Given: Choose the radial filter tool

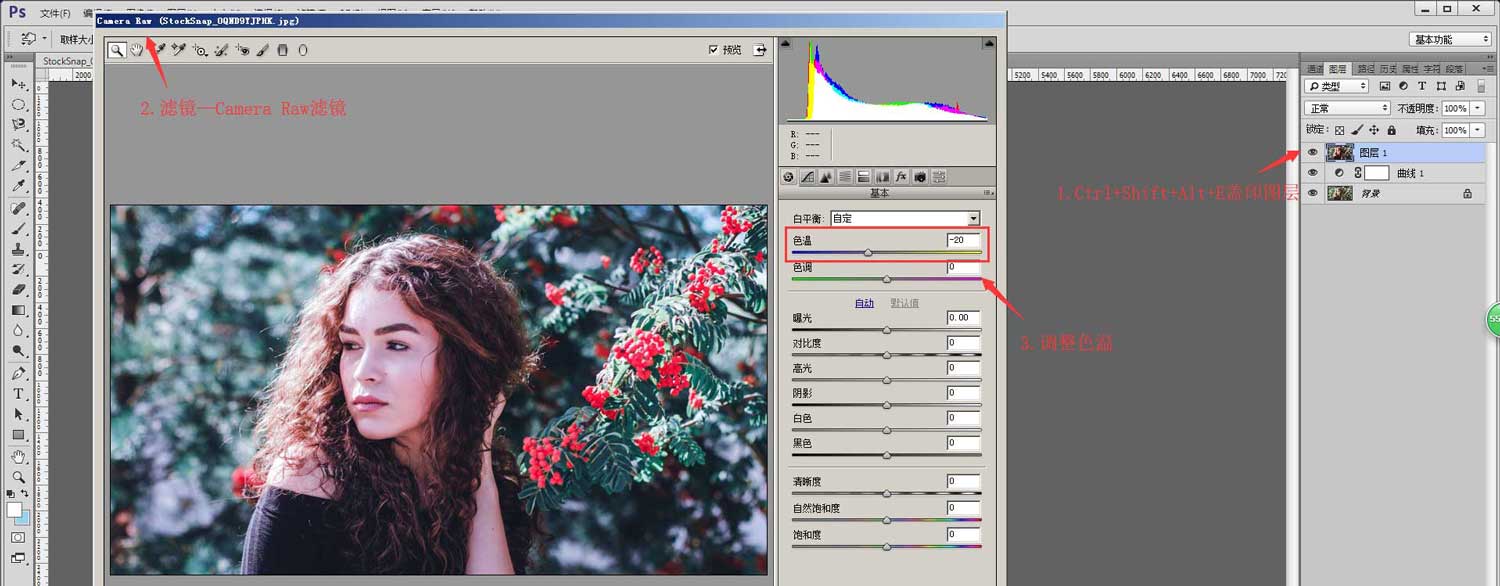Looking at the screenshot, I should 303,49.
